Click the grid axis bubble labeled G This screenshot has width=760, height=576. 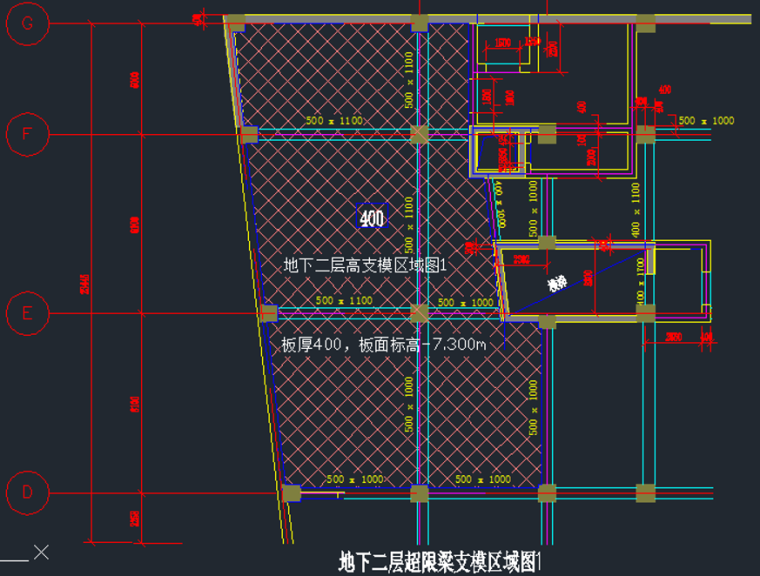(28, 27)
